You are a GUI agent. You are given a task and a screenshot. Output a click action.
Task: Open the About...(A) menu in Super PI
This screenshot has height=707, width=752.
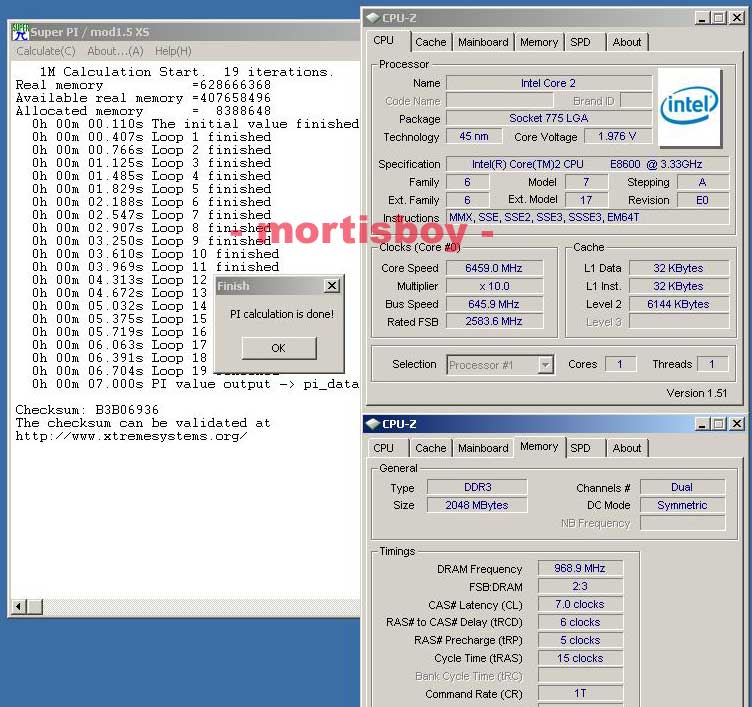[x=115, y=51]
